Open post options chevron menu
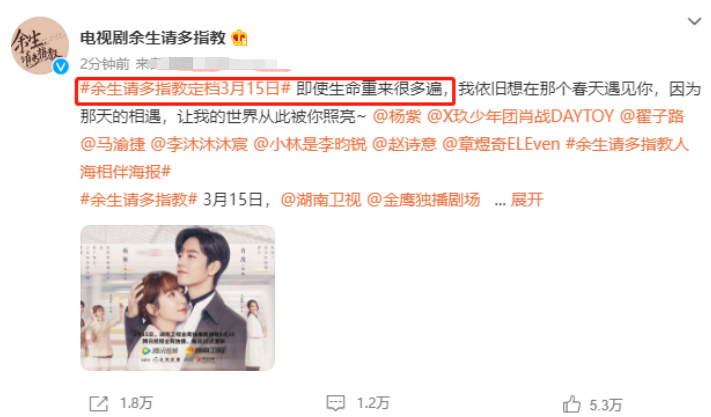This screenshot has width=711, height=417. 694,21
